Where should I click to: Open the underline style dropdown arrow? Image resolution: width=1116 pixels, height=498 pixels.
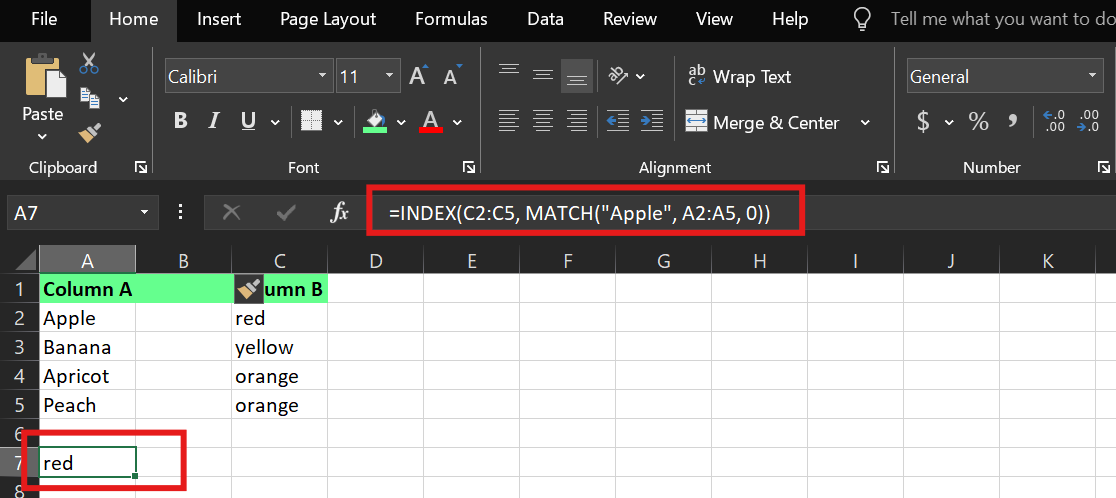273,122
